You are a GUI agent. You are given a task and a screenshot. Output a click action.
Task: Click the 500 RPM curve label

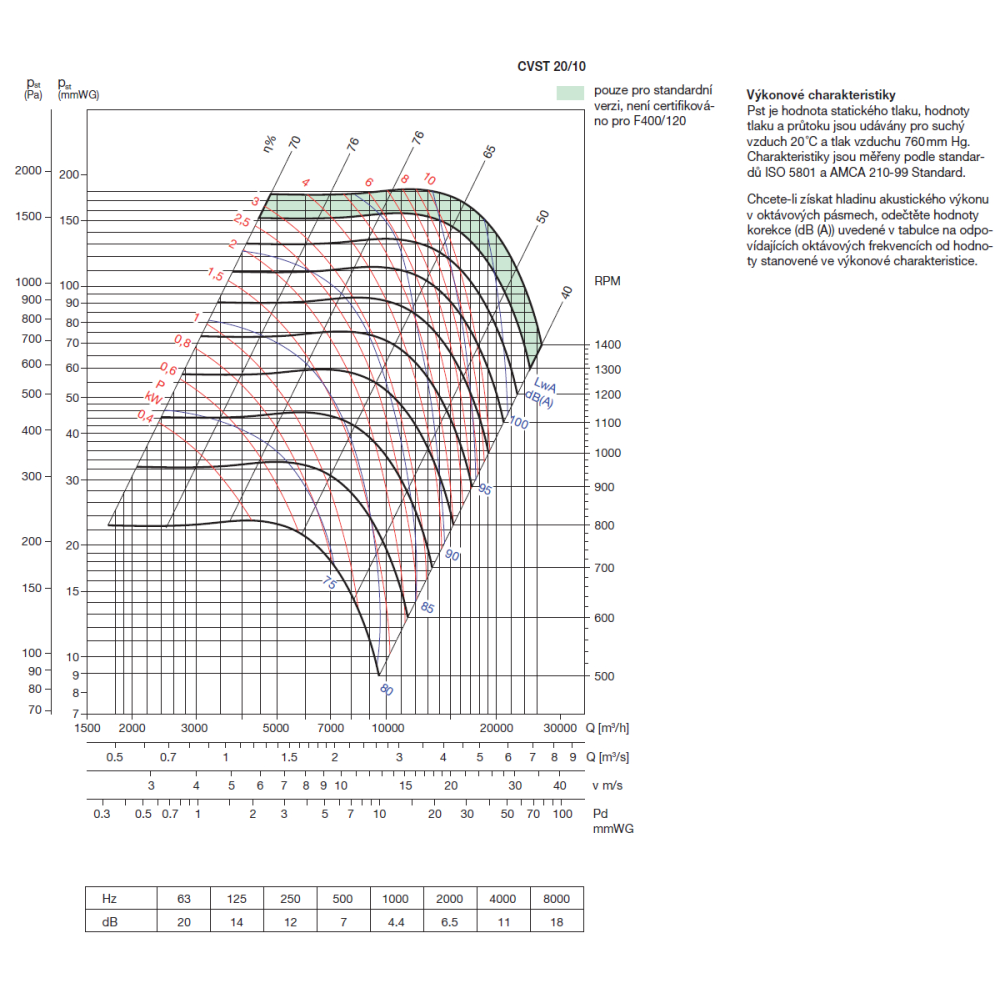click(604, 676)
